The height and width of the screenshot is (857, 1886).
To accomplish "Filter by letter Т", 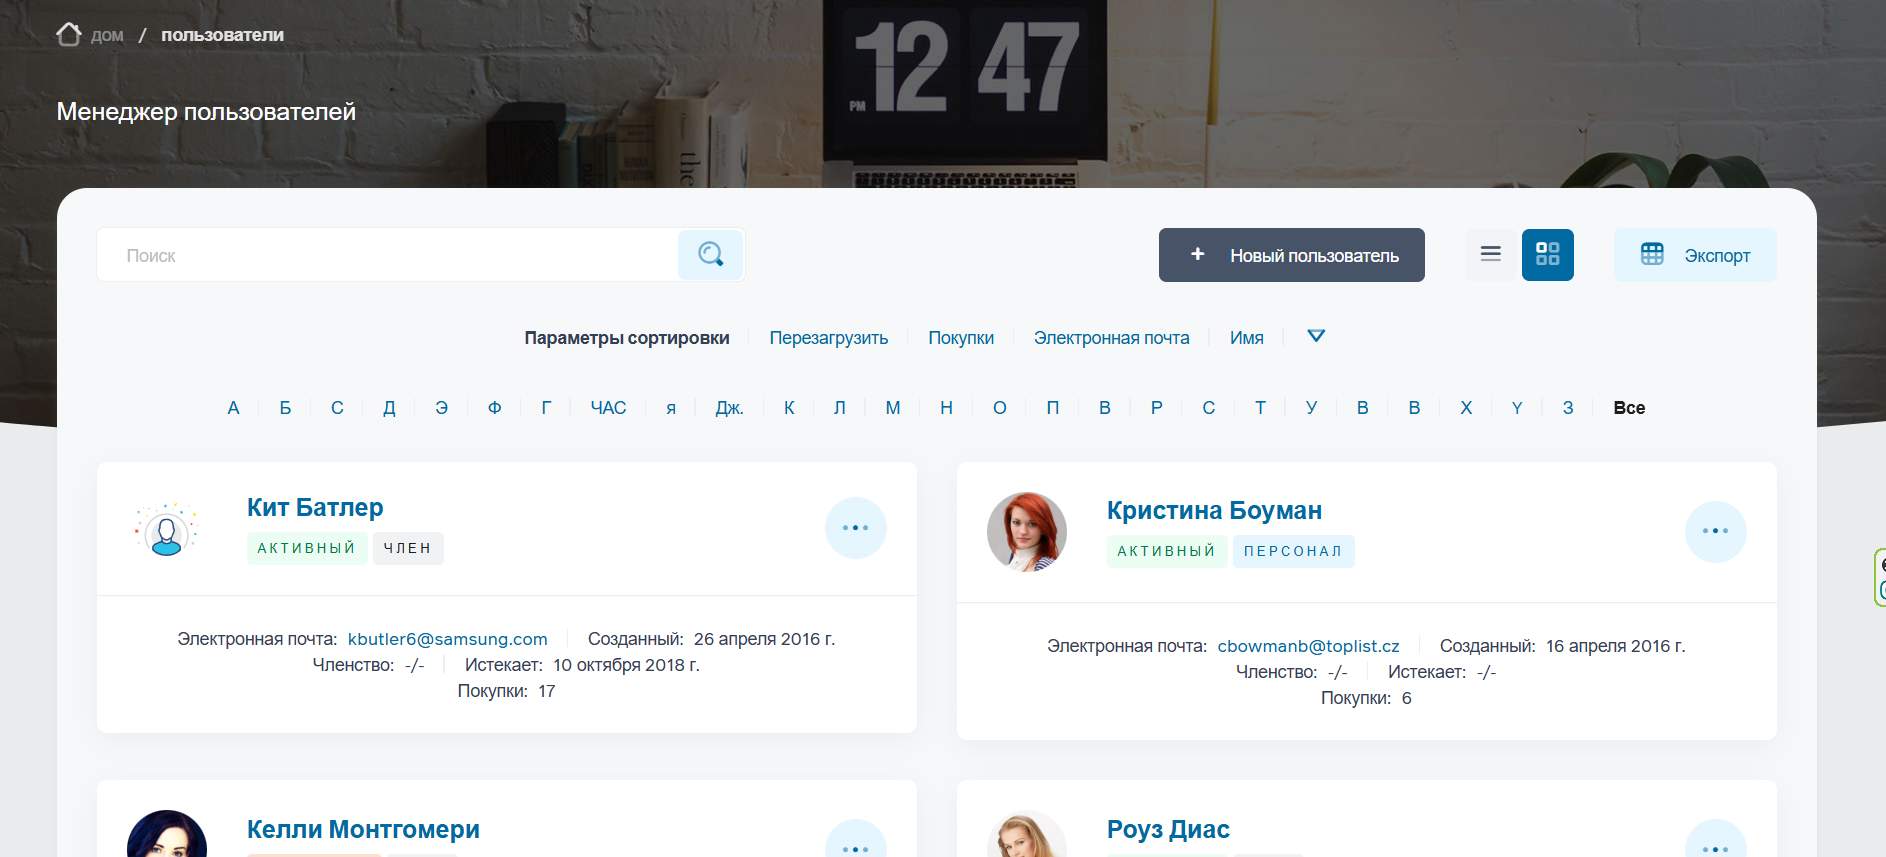I will coord(1261,408).
